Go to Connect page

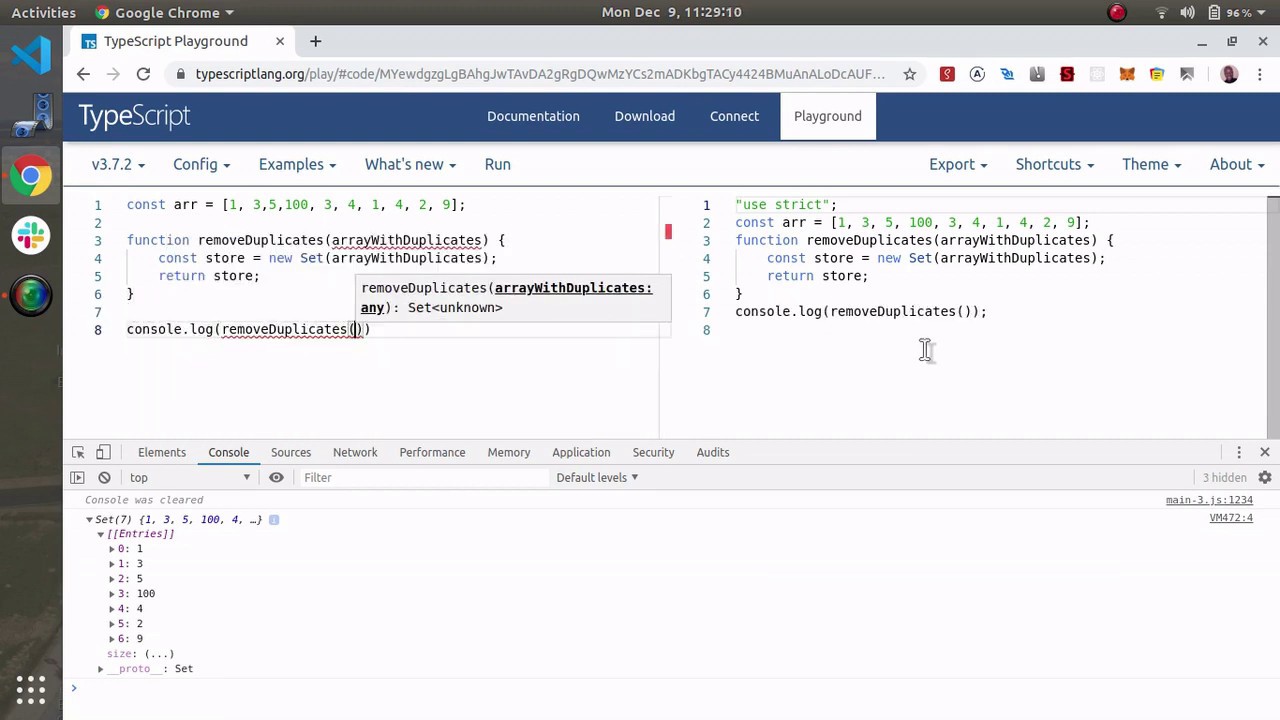point(734,116)
